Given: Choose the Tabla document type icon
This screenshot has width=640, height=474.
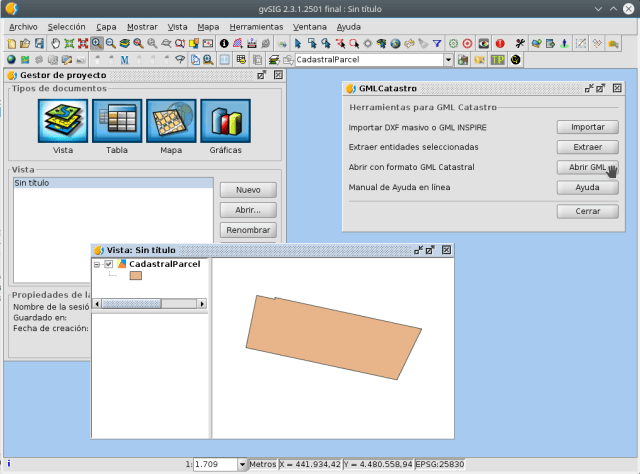Looking at the screenshot, I should coord(116,121).
